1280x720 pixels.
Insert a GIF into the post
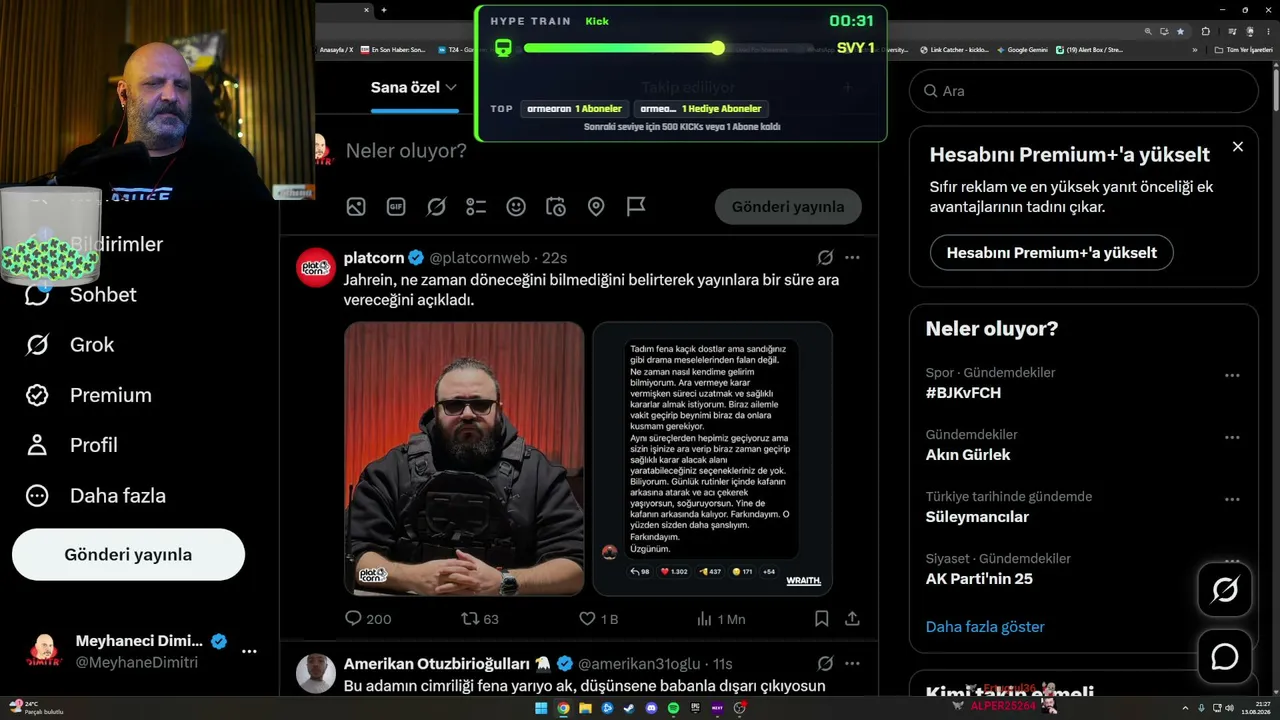(x=396, y=207)
